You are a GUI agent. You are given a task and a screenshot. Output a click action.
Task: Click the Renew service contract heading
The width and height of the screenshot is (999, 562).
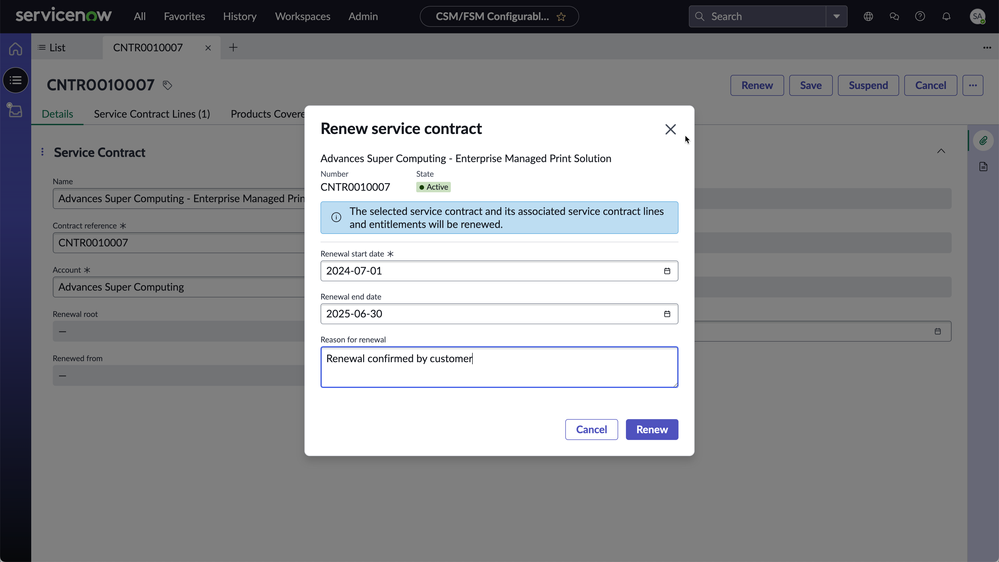click(401, 129)
